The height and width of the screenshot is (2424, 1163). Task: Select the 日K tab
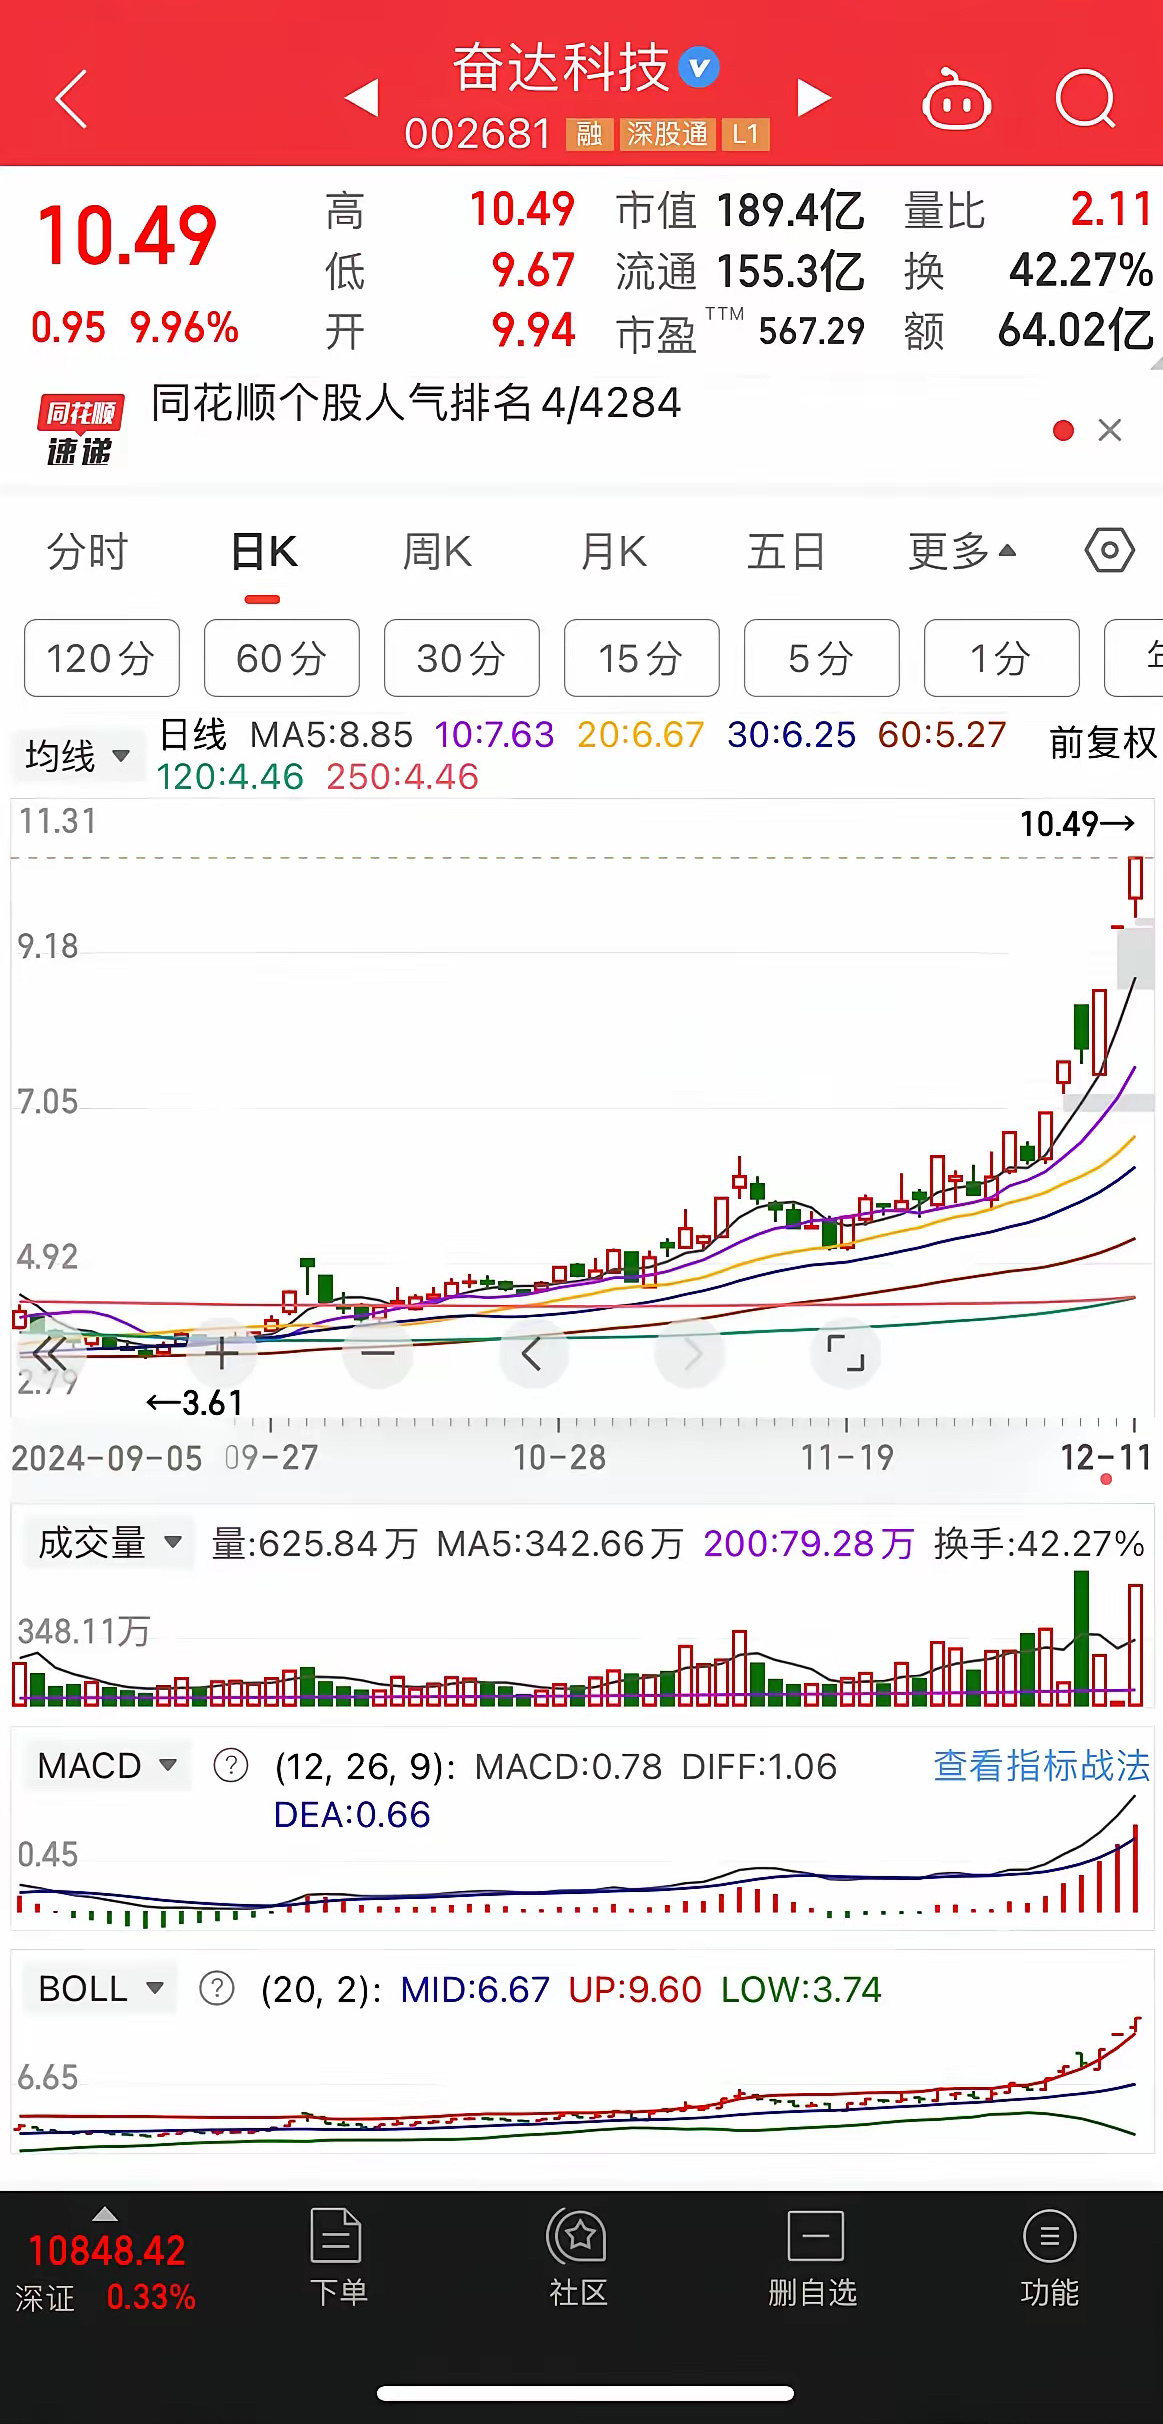pos(263,552)
